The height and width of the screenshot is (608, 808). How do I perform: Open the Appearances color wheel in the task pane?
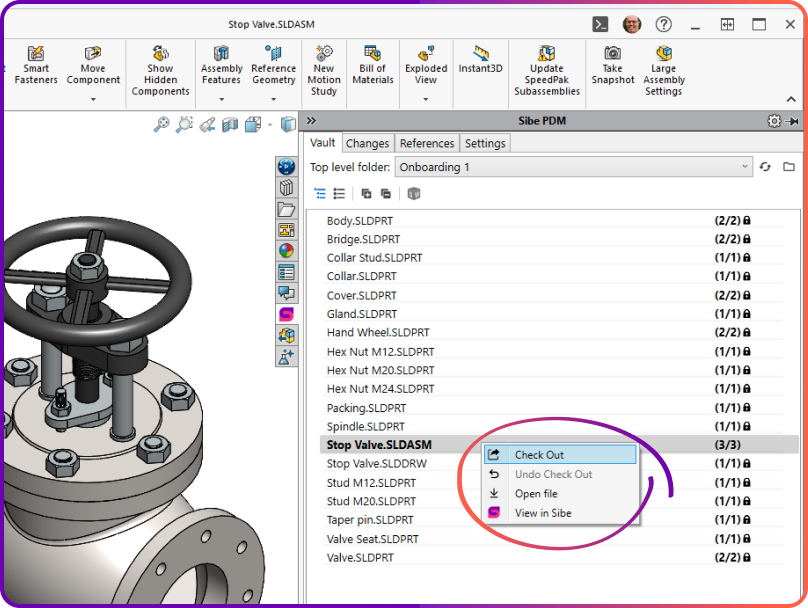pyautogui.click(x=287, y=251)
